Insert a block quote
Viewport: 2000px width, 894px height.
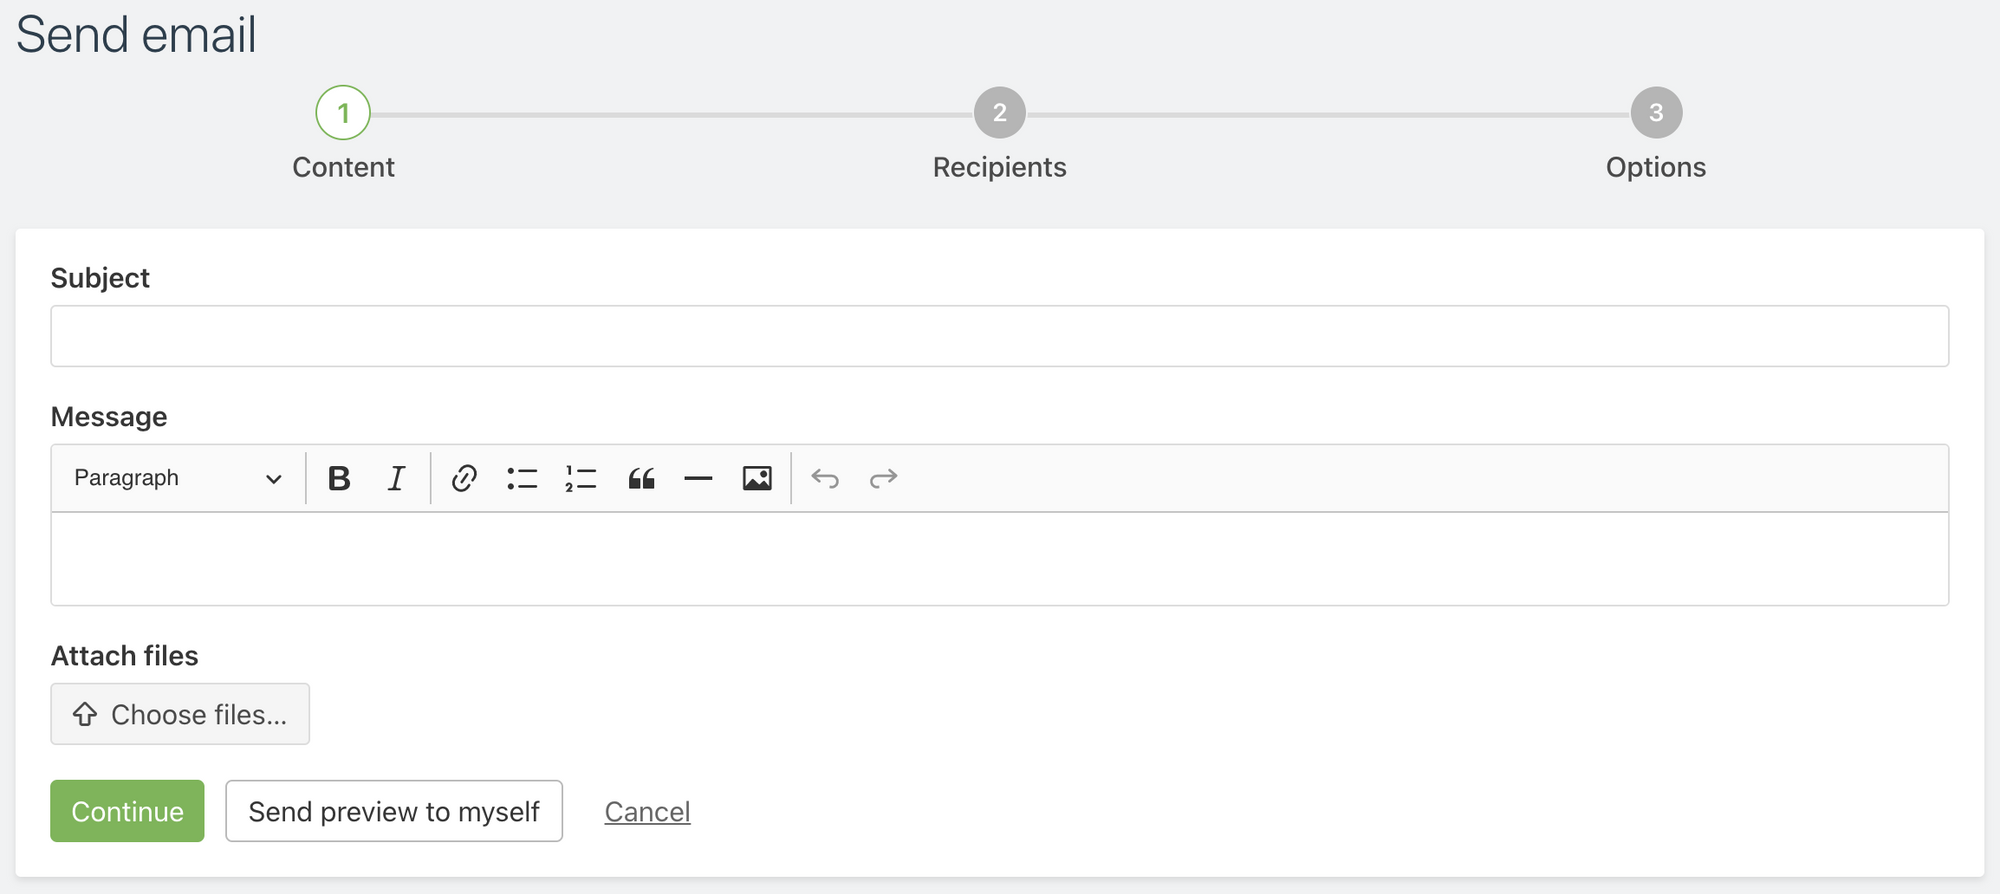(x=641, y=478)
